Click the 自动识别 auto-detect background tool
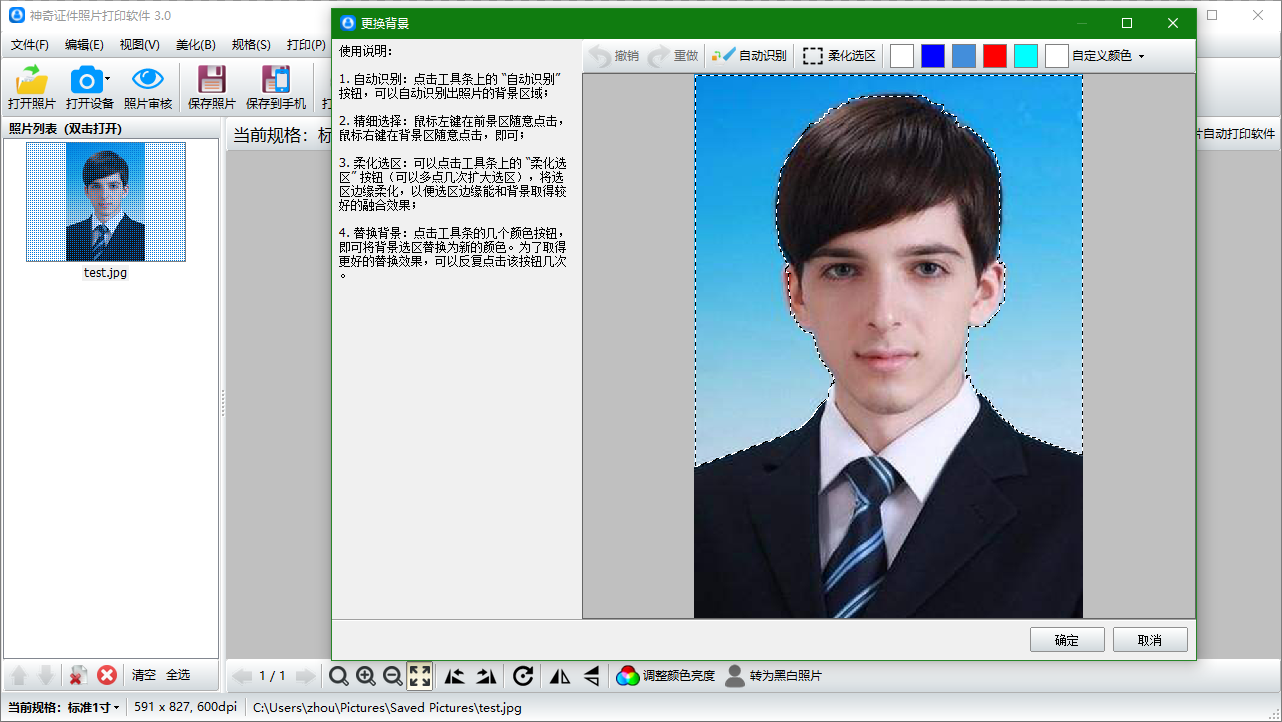This screenshot has width=1282, height=722. click(749, 56)
